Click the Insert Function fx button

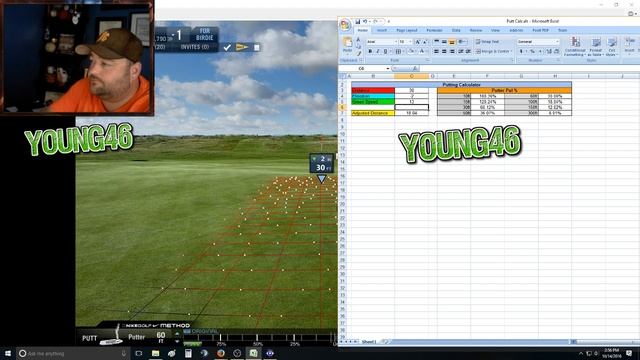[415, 69]
